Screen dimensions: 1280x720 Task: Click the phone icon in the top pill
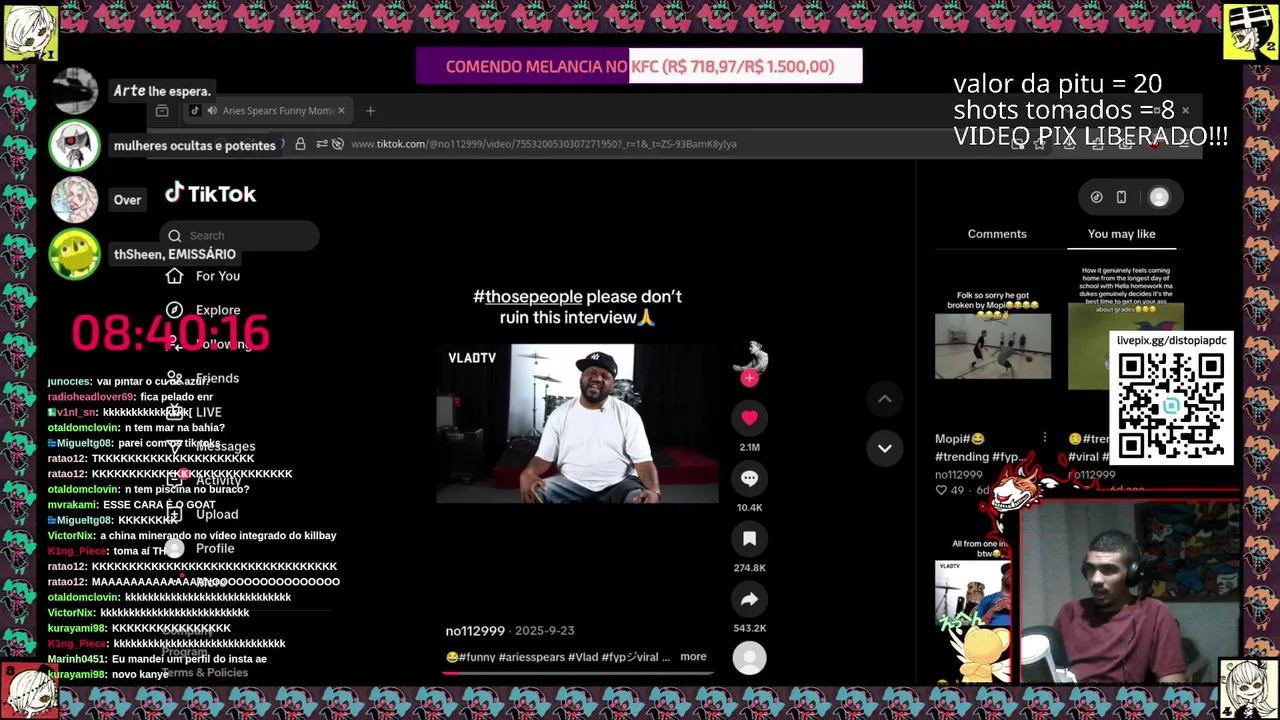tap(1121, 197)
